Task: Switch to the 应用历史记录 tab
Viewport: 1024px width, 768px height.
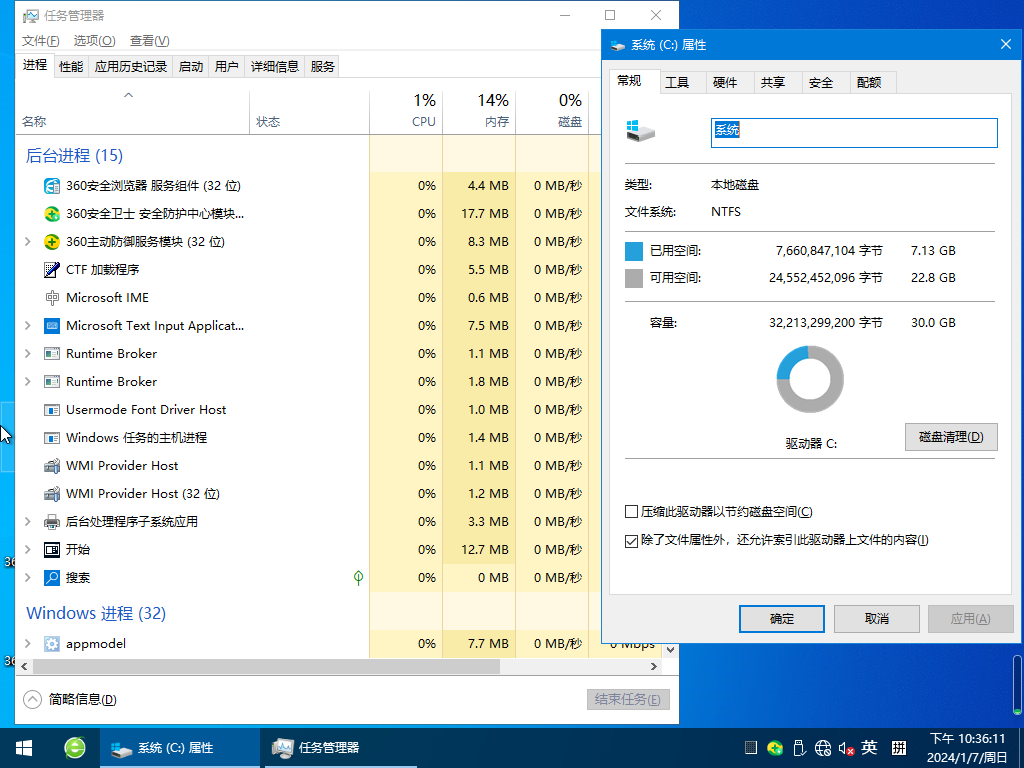Action: point(131,67)
